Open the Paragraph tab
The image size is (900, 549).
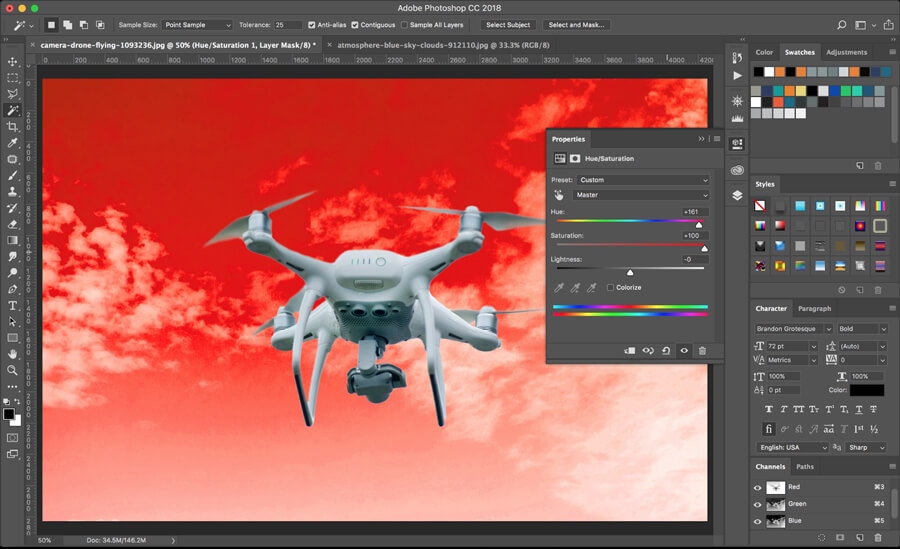point(814,309)
